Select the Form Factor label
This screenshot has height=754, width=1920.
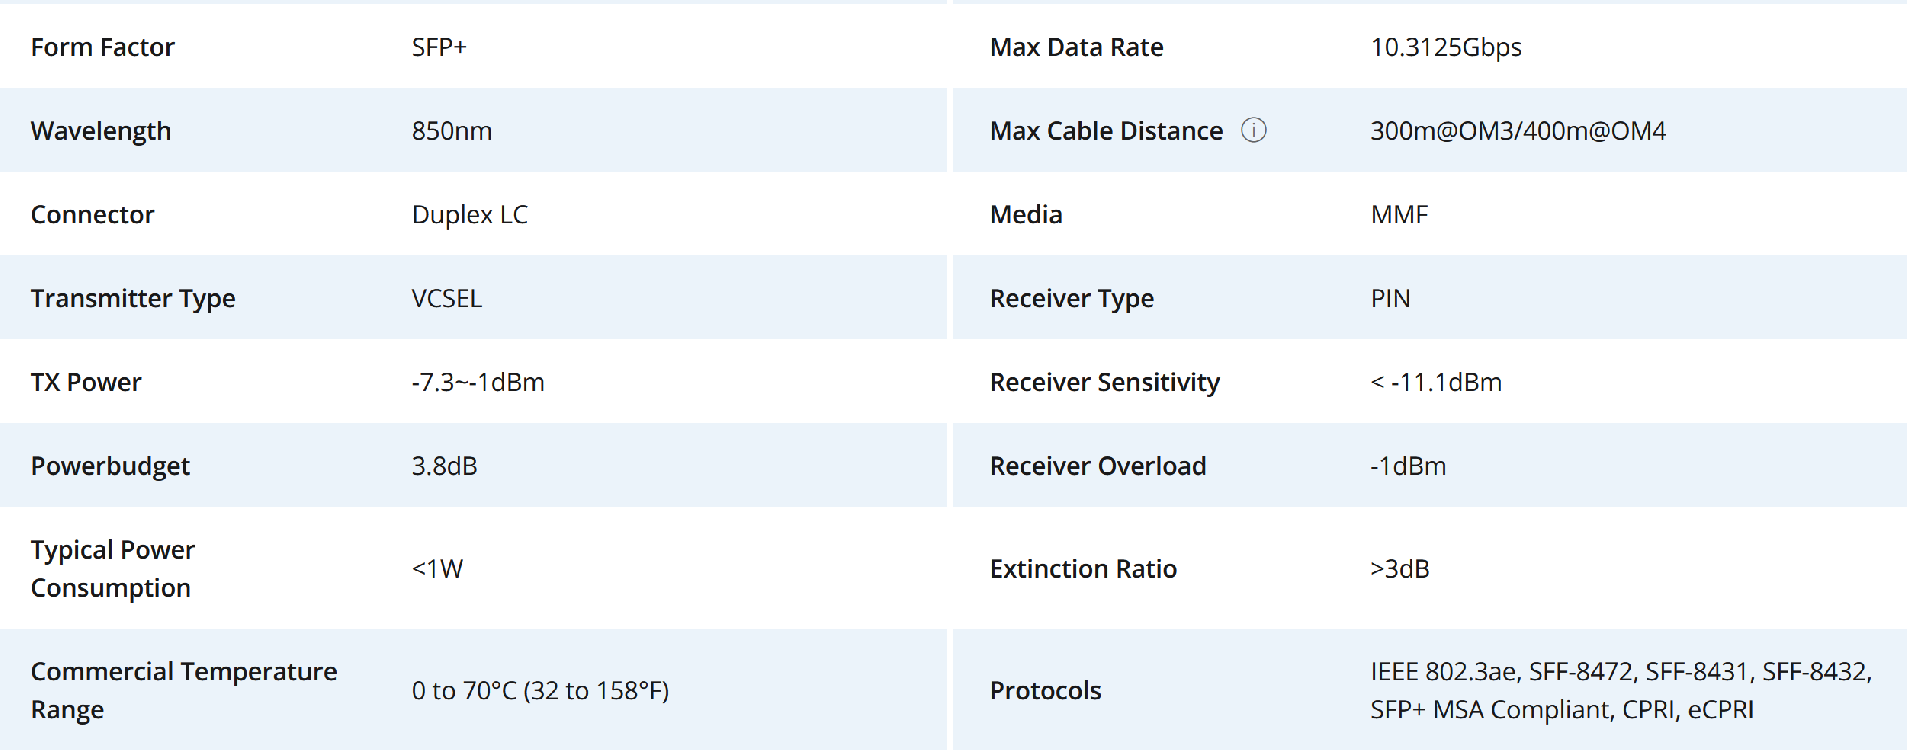[x=103, y=47]
